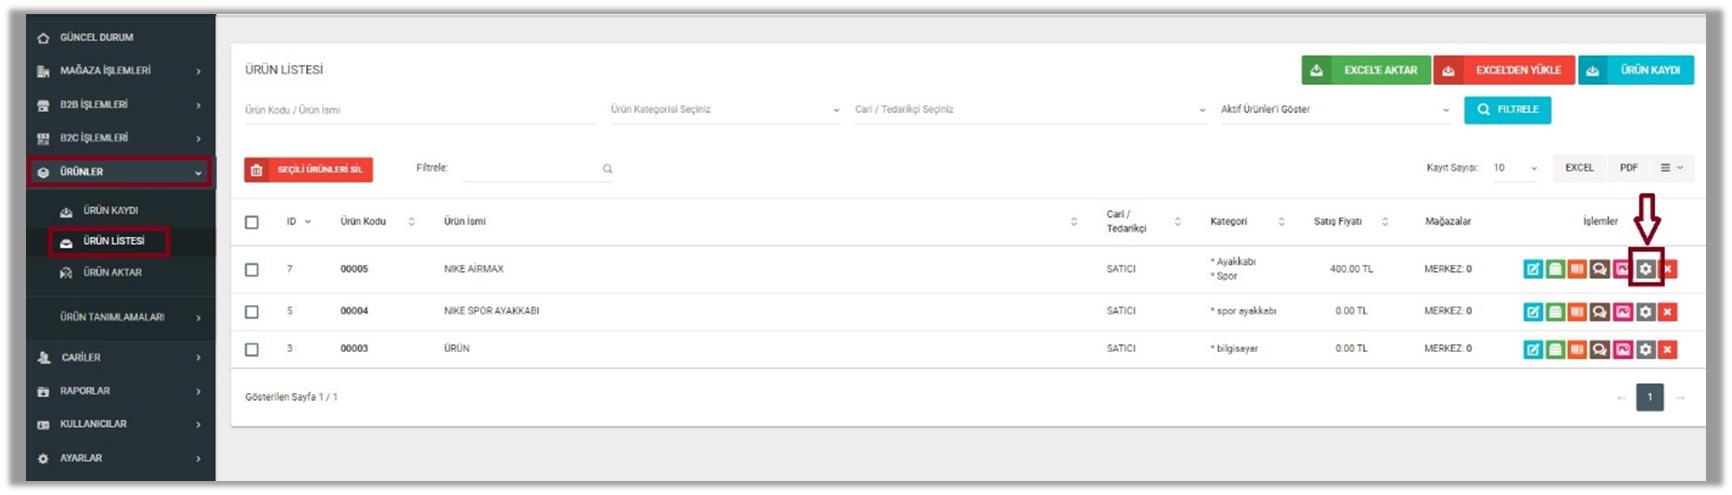Delete selected products with SEÇİLİ ÜRÜNLERİ SİL
Screen dimensions: 1732x495
click(x=308, y=170)
